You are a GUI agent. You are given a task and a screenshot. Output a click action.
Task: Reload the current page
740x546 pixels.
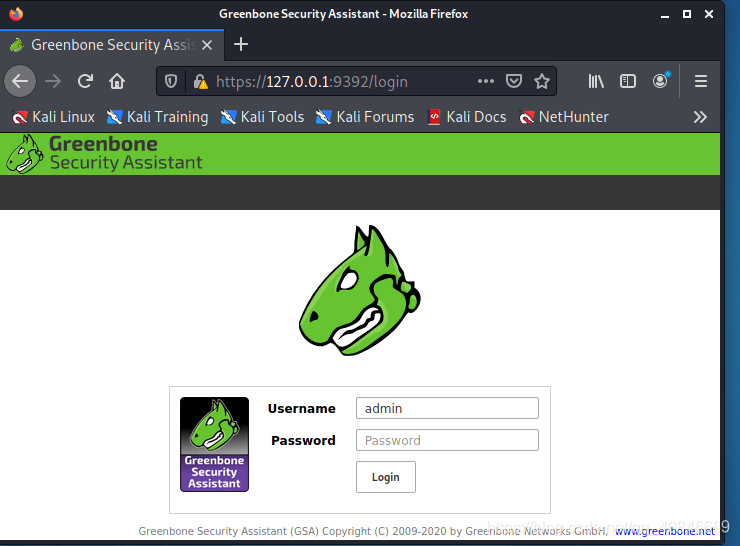85,81
